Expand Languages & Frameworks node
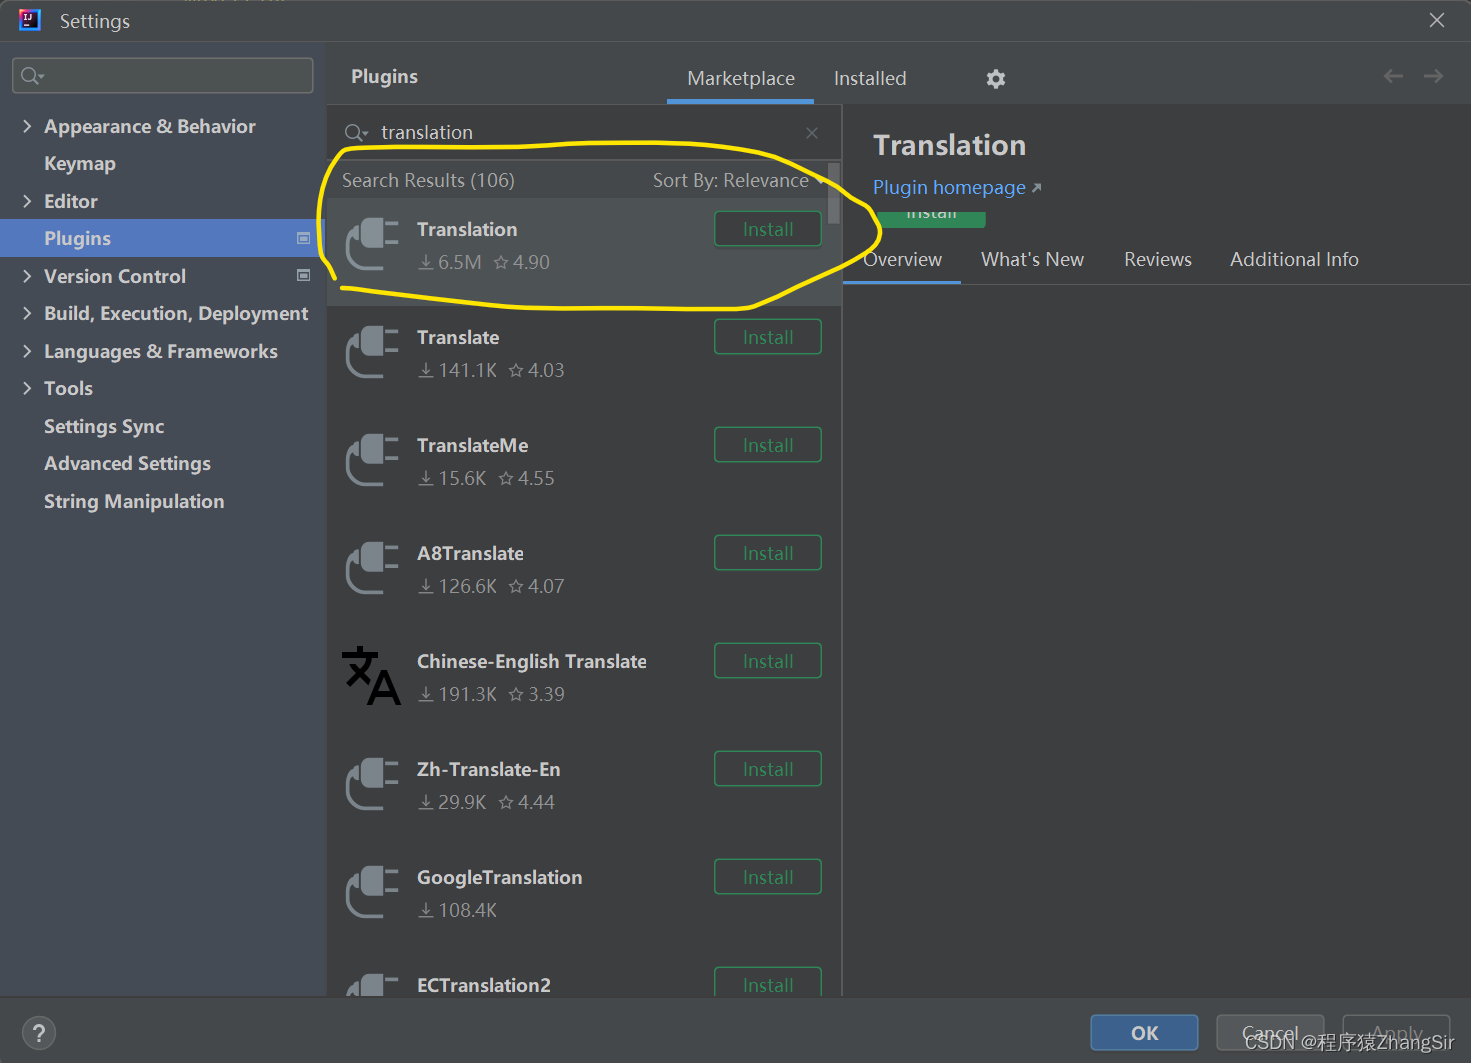Viewport: 1471px width, 1063px height. pyautogui.click(x=27, y=351)
